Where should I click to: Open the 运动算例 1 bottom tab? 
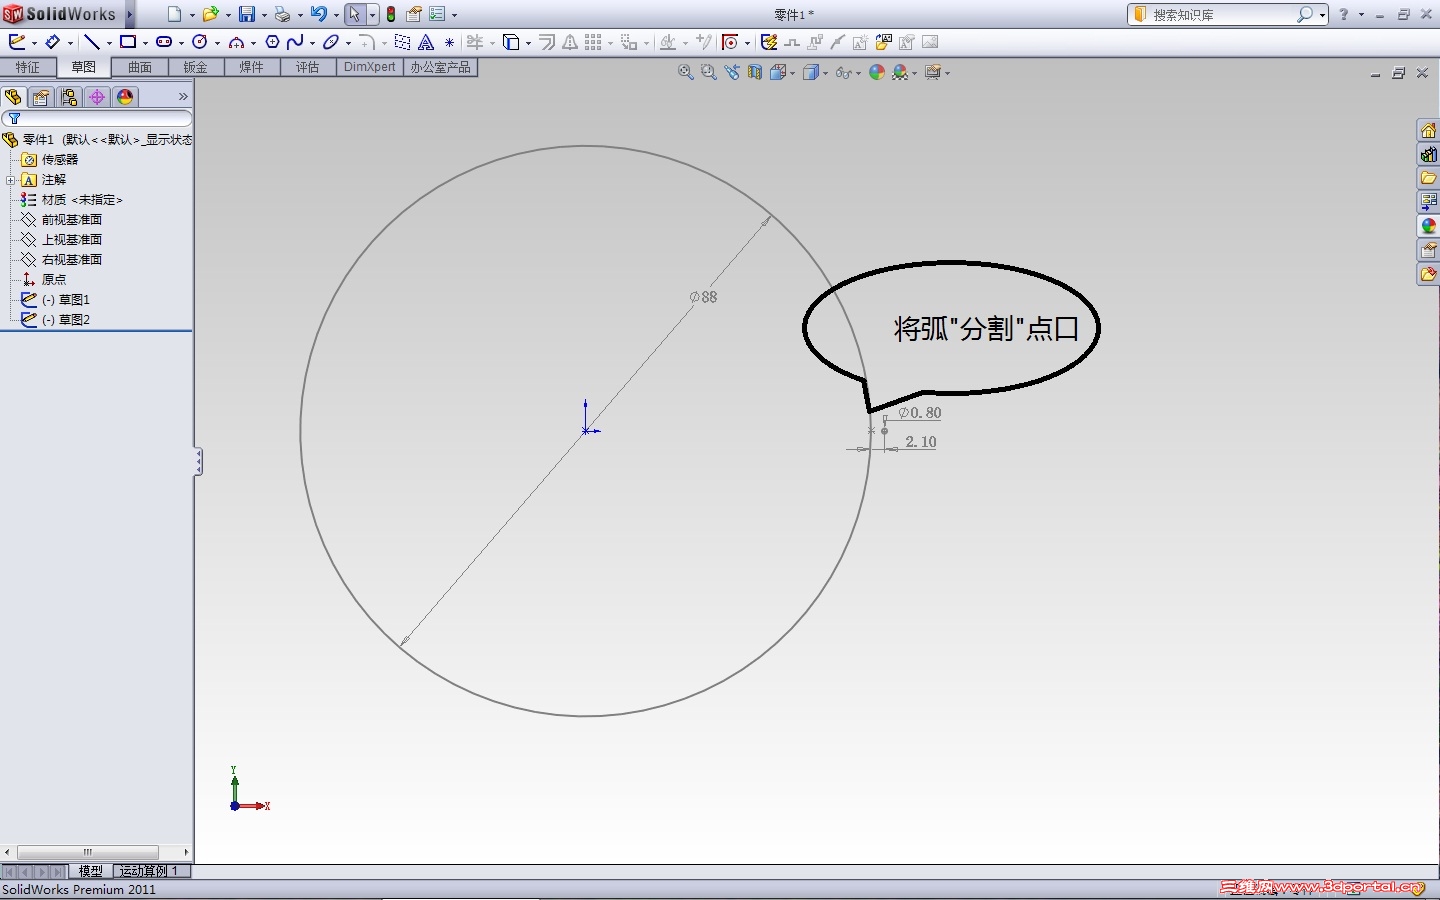[x=150, y=871]
